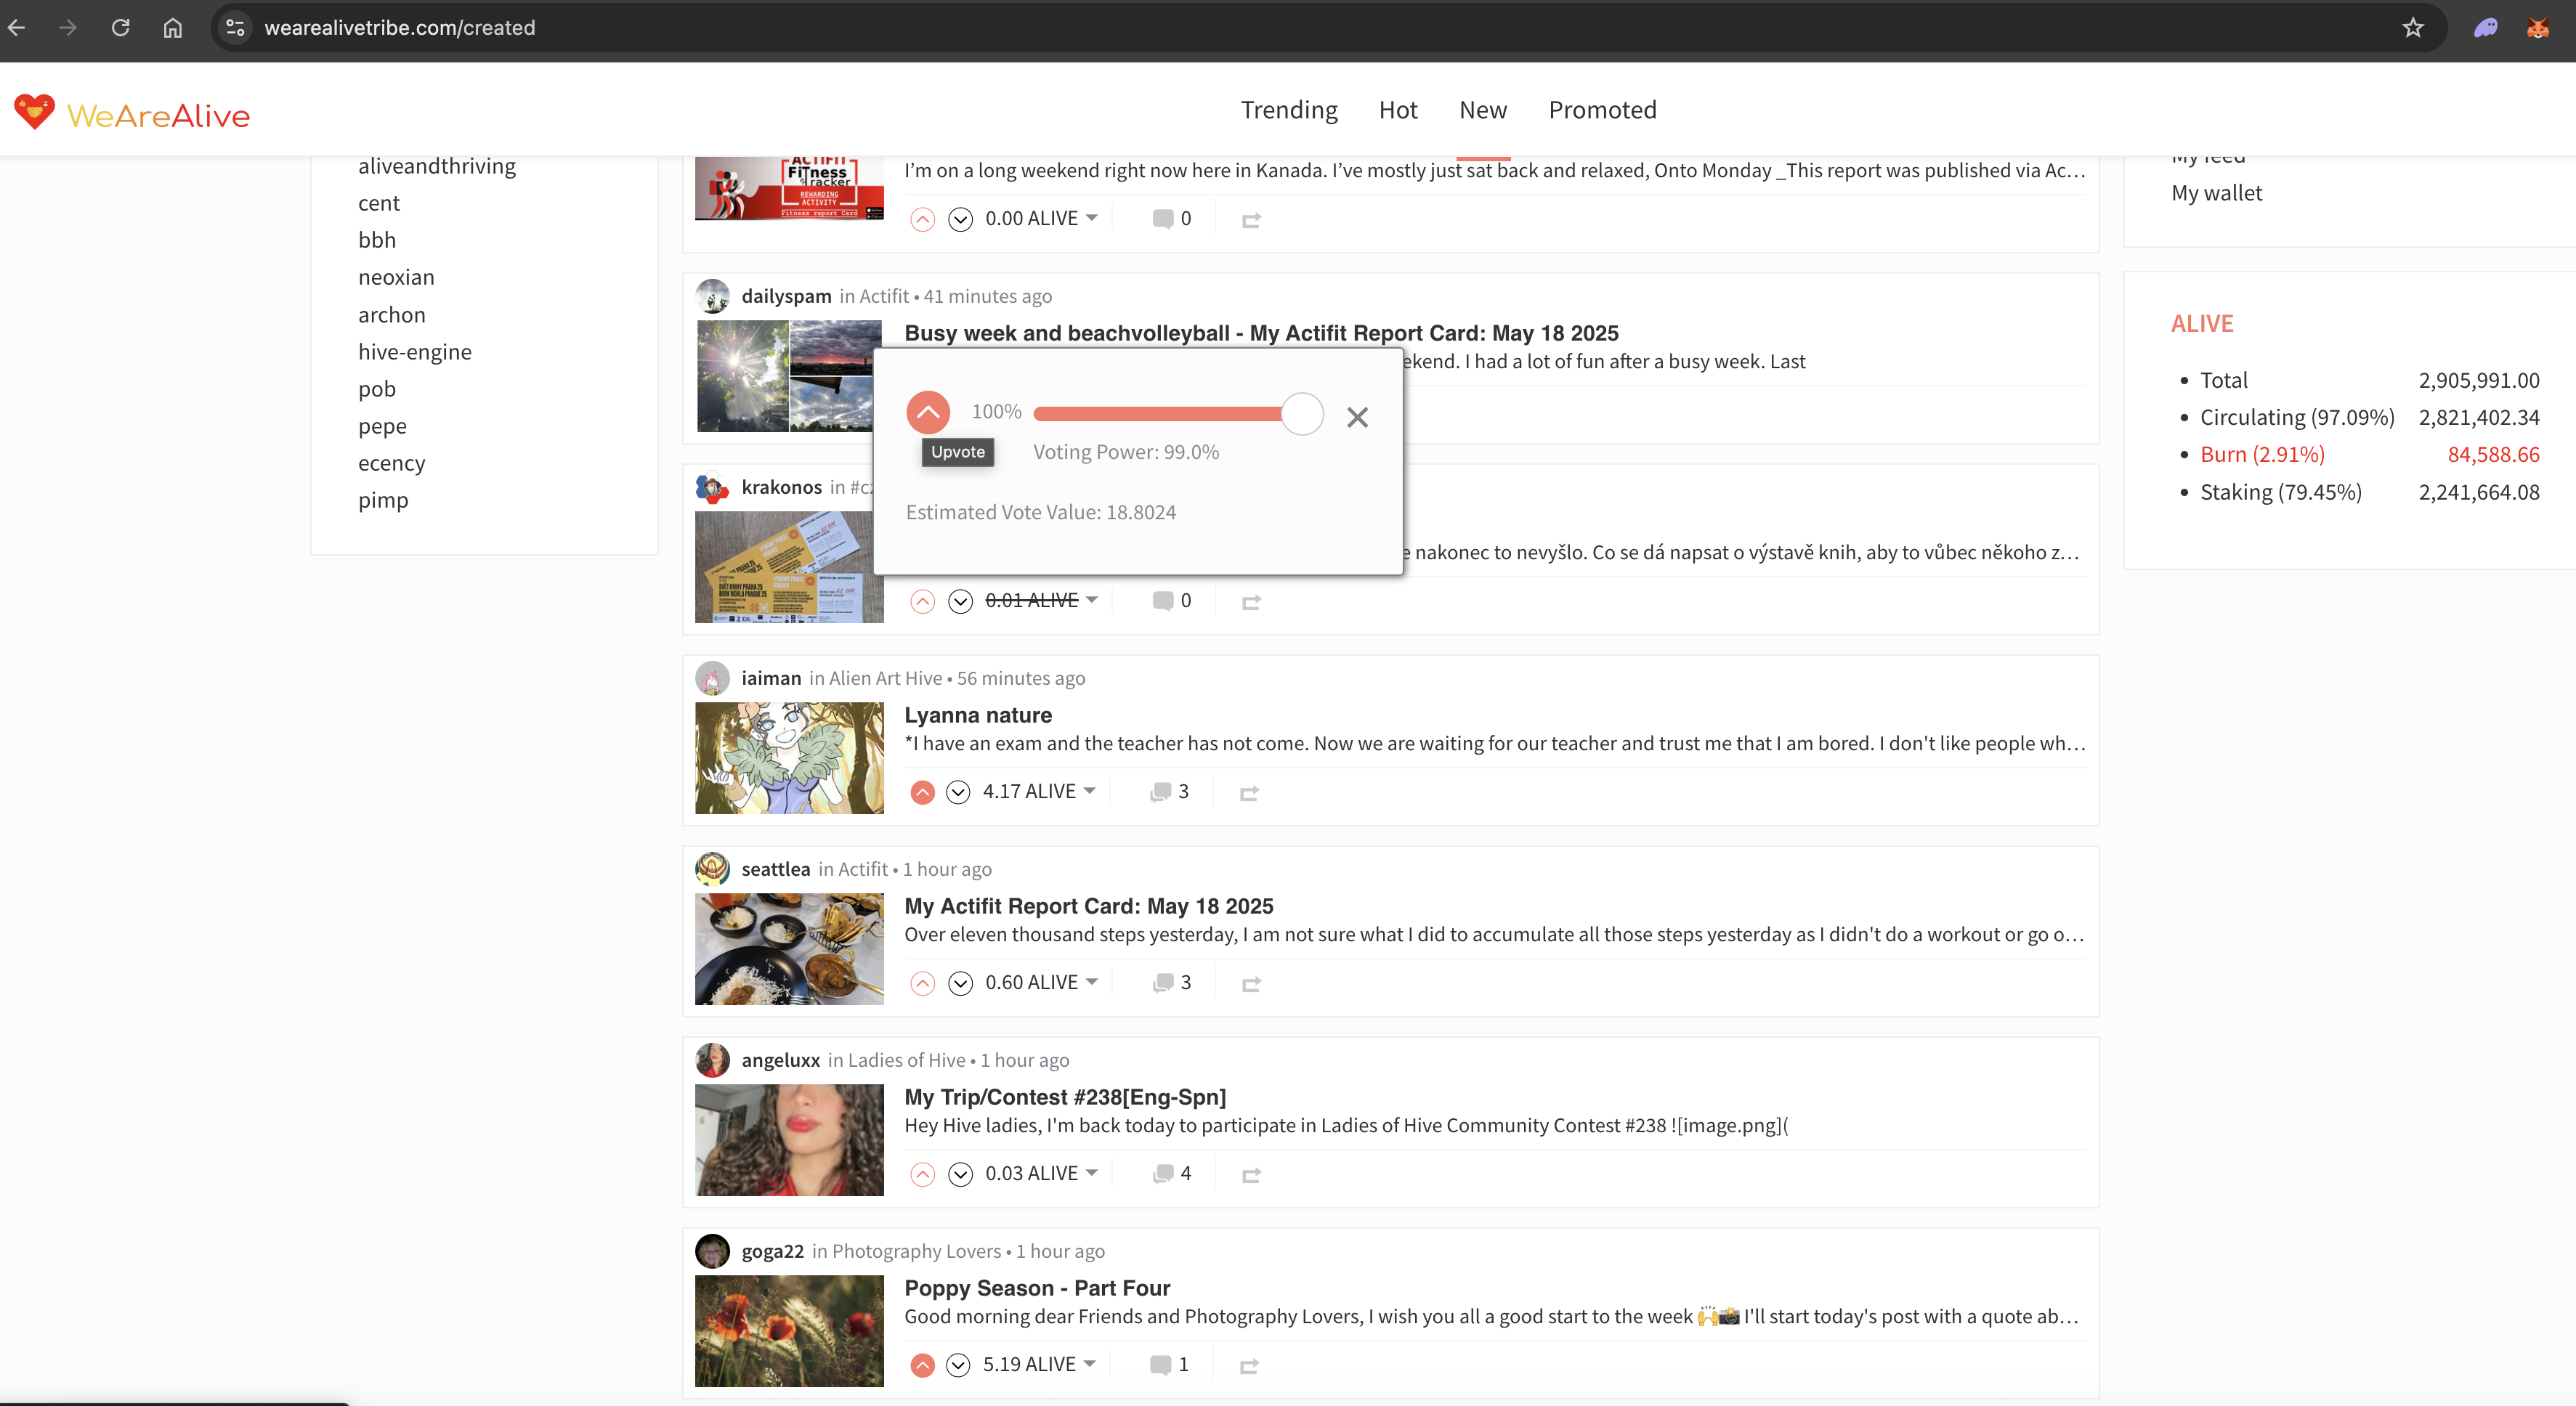
Task: Switch to the Trending tab
Action: [1289, 110]
